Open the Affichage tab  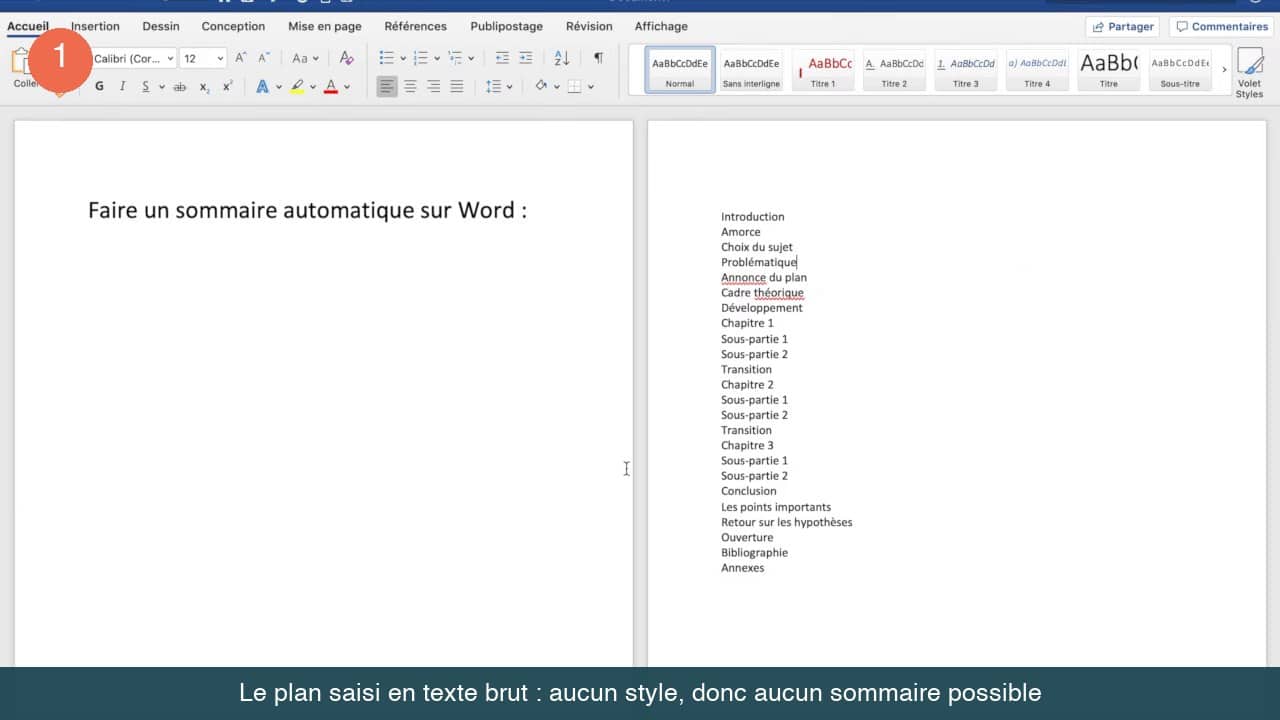tap(661, 26)
